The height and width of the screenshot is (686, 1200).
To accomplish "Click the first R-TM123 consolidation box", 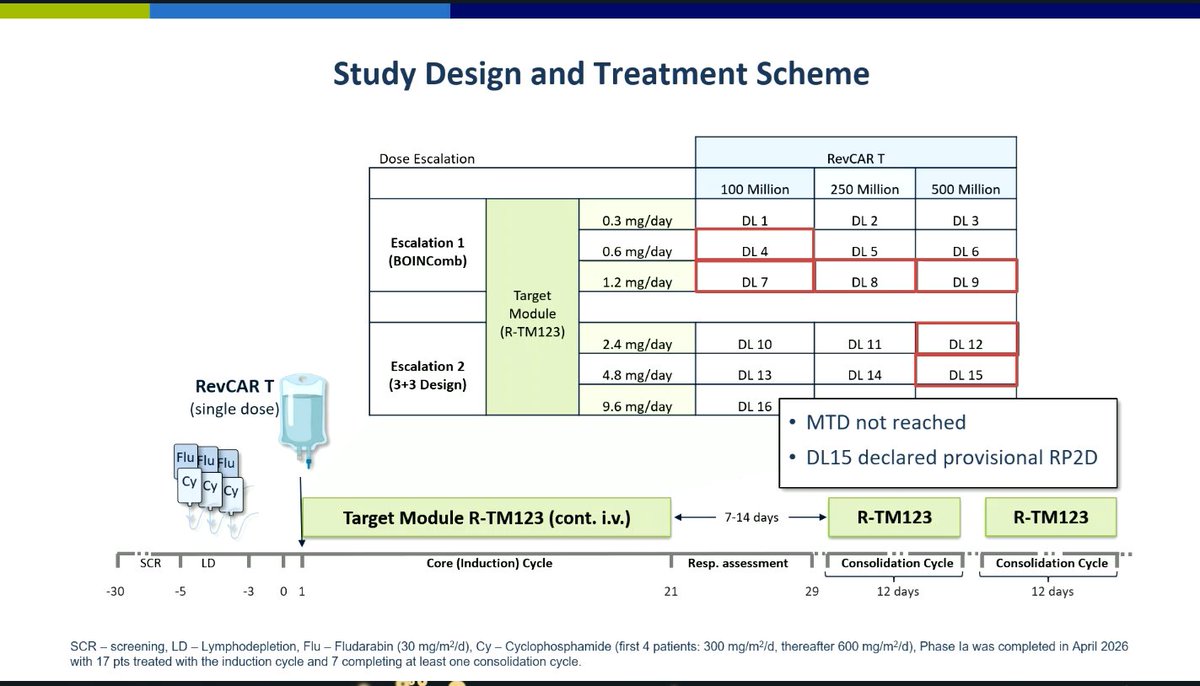I will click(894, 518).
